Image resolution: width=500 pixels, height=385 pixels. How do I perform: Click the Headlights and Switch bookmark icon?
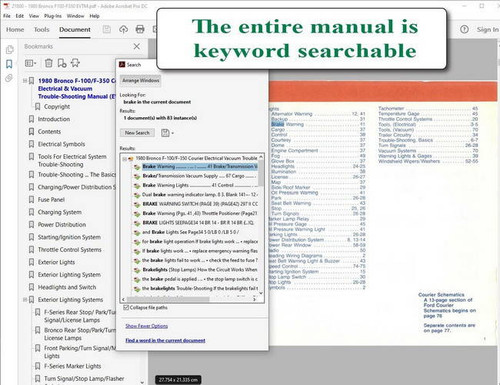pyautogui.click(x=31, y=287)
